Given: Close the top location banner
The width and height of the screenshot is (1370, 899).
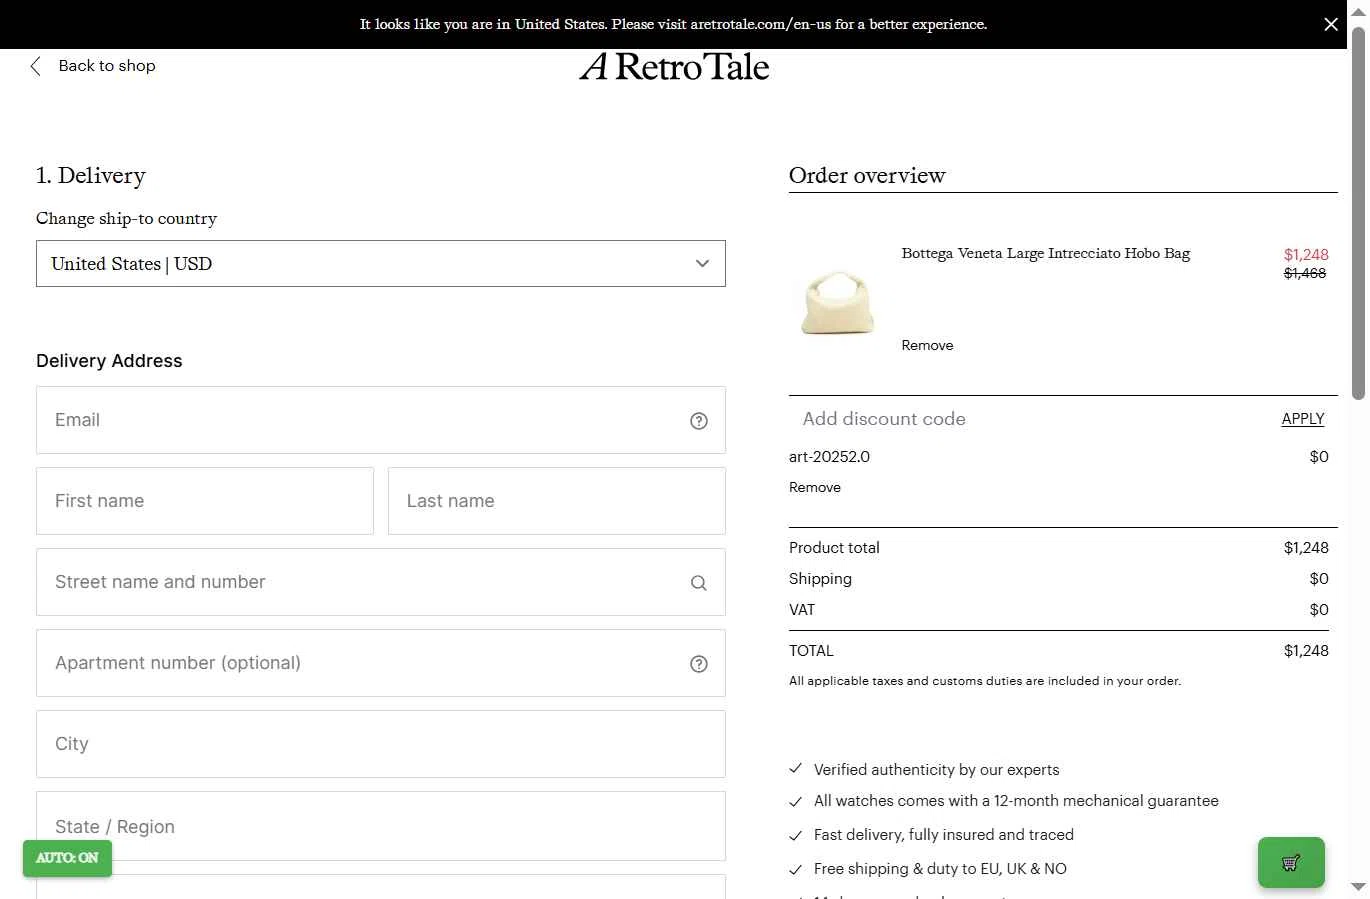Looking at the screenshot, I should [1331, 24].
